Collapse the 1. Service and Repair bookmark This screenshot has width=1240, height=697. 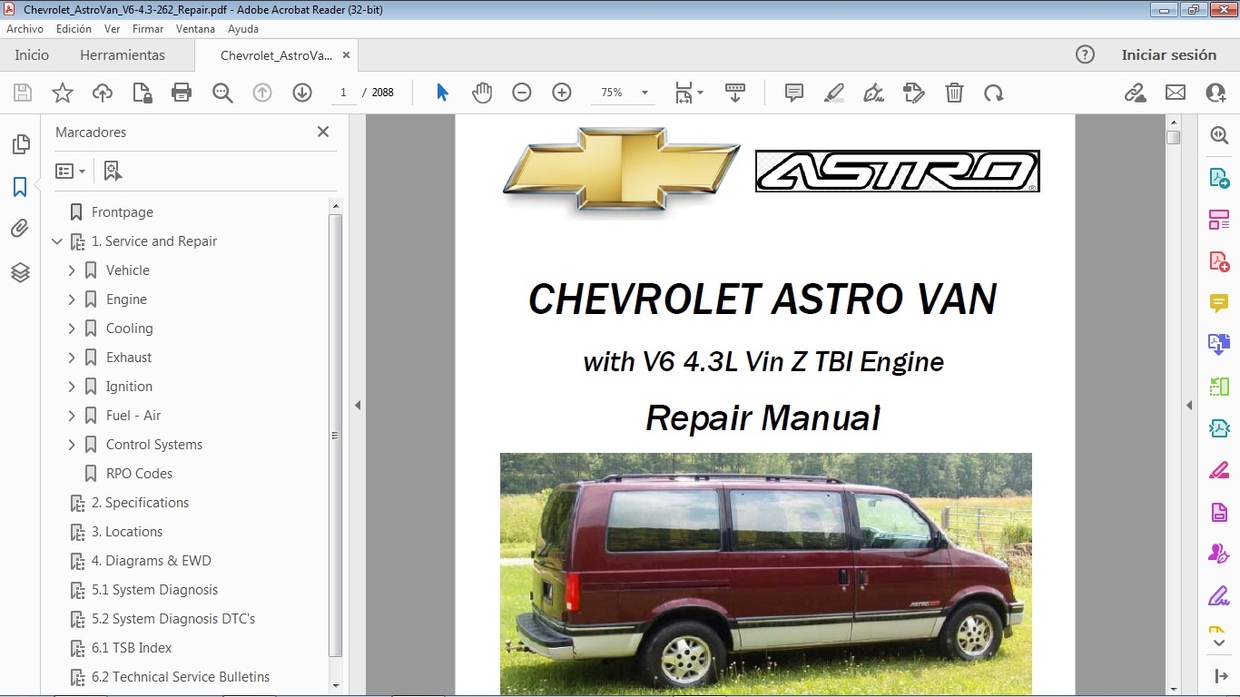point(57,241)
